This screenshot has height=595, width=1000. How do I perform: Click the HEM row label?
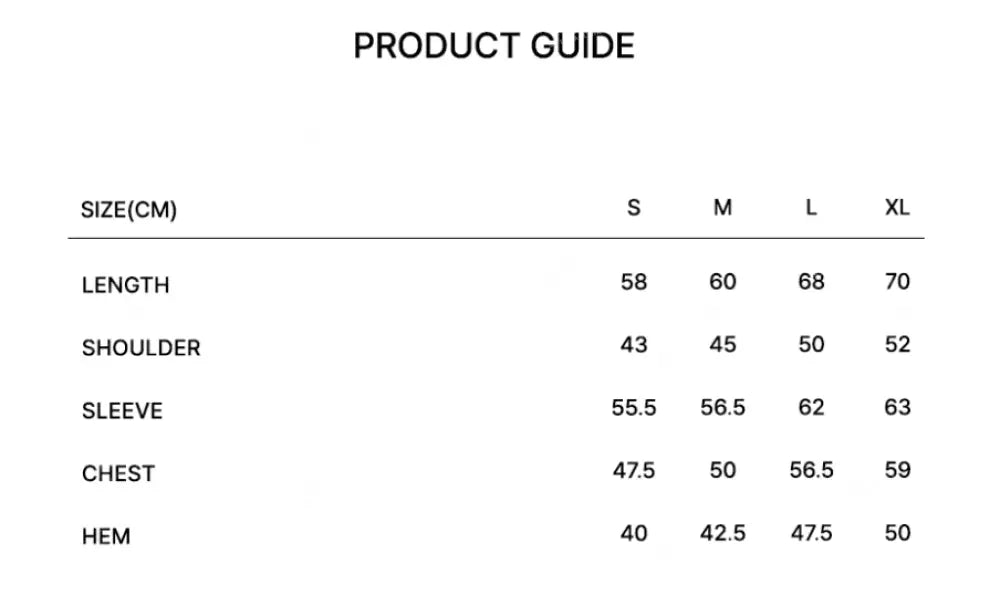[x=106, y=536]
